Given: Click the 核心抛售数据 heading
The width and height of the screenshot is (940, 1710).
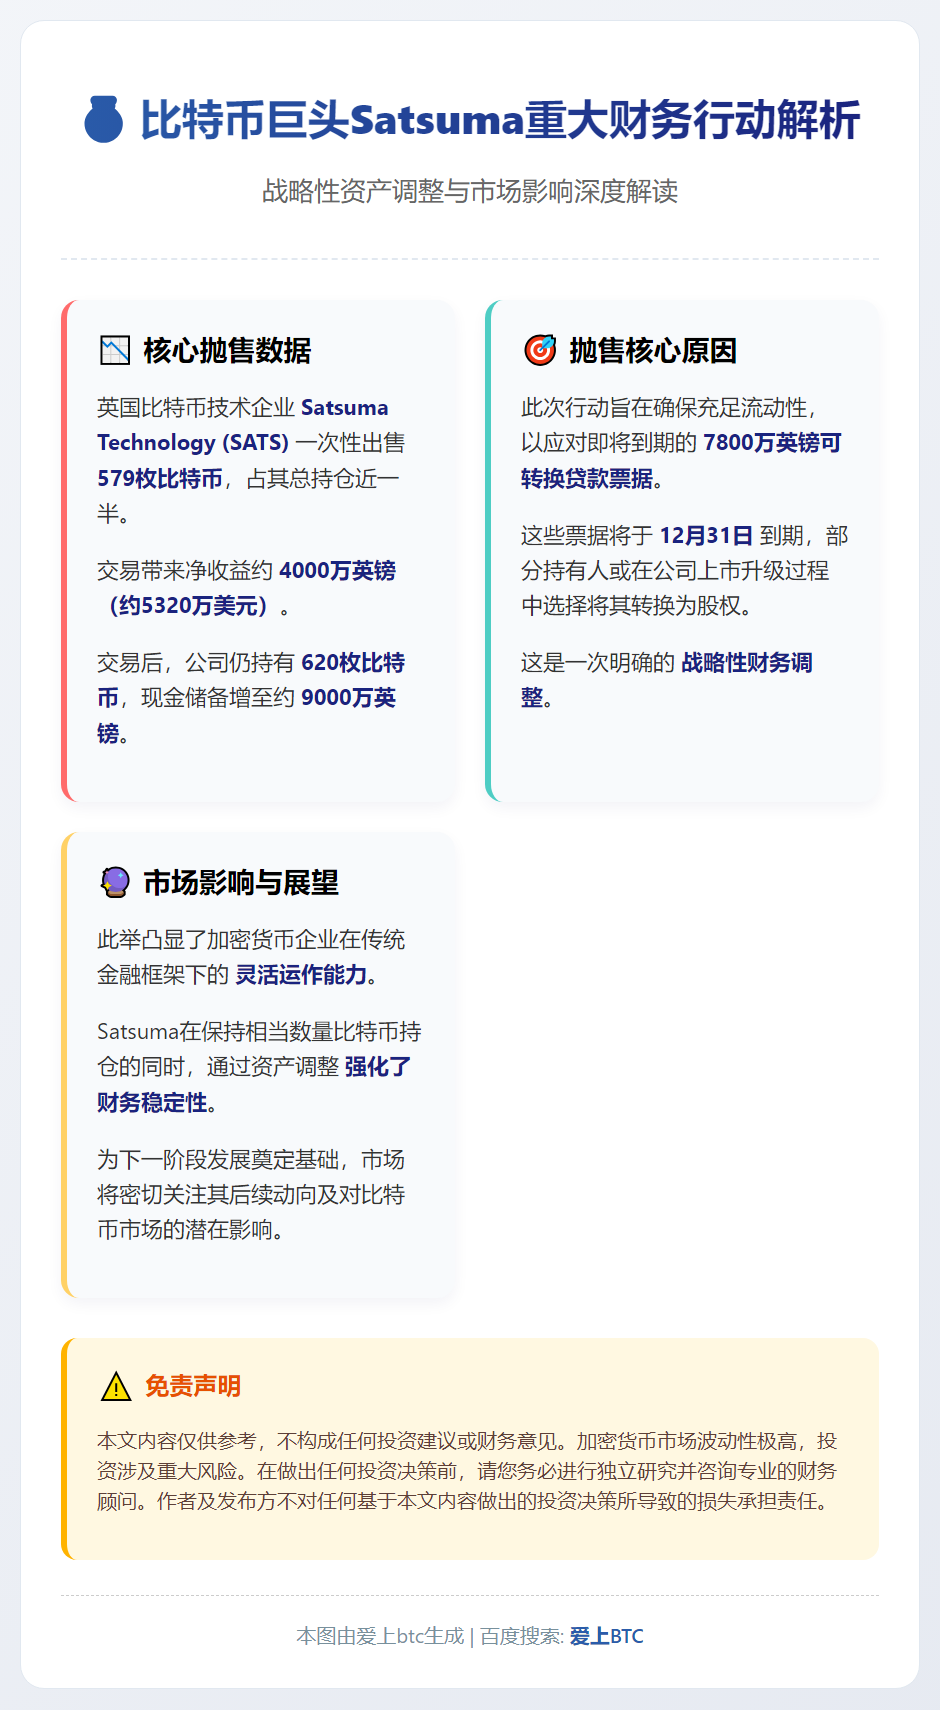Looking at the screenshot, I should (227, 350).
